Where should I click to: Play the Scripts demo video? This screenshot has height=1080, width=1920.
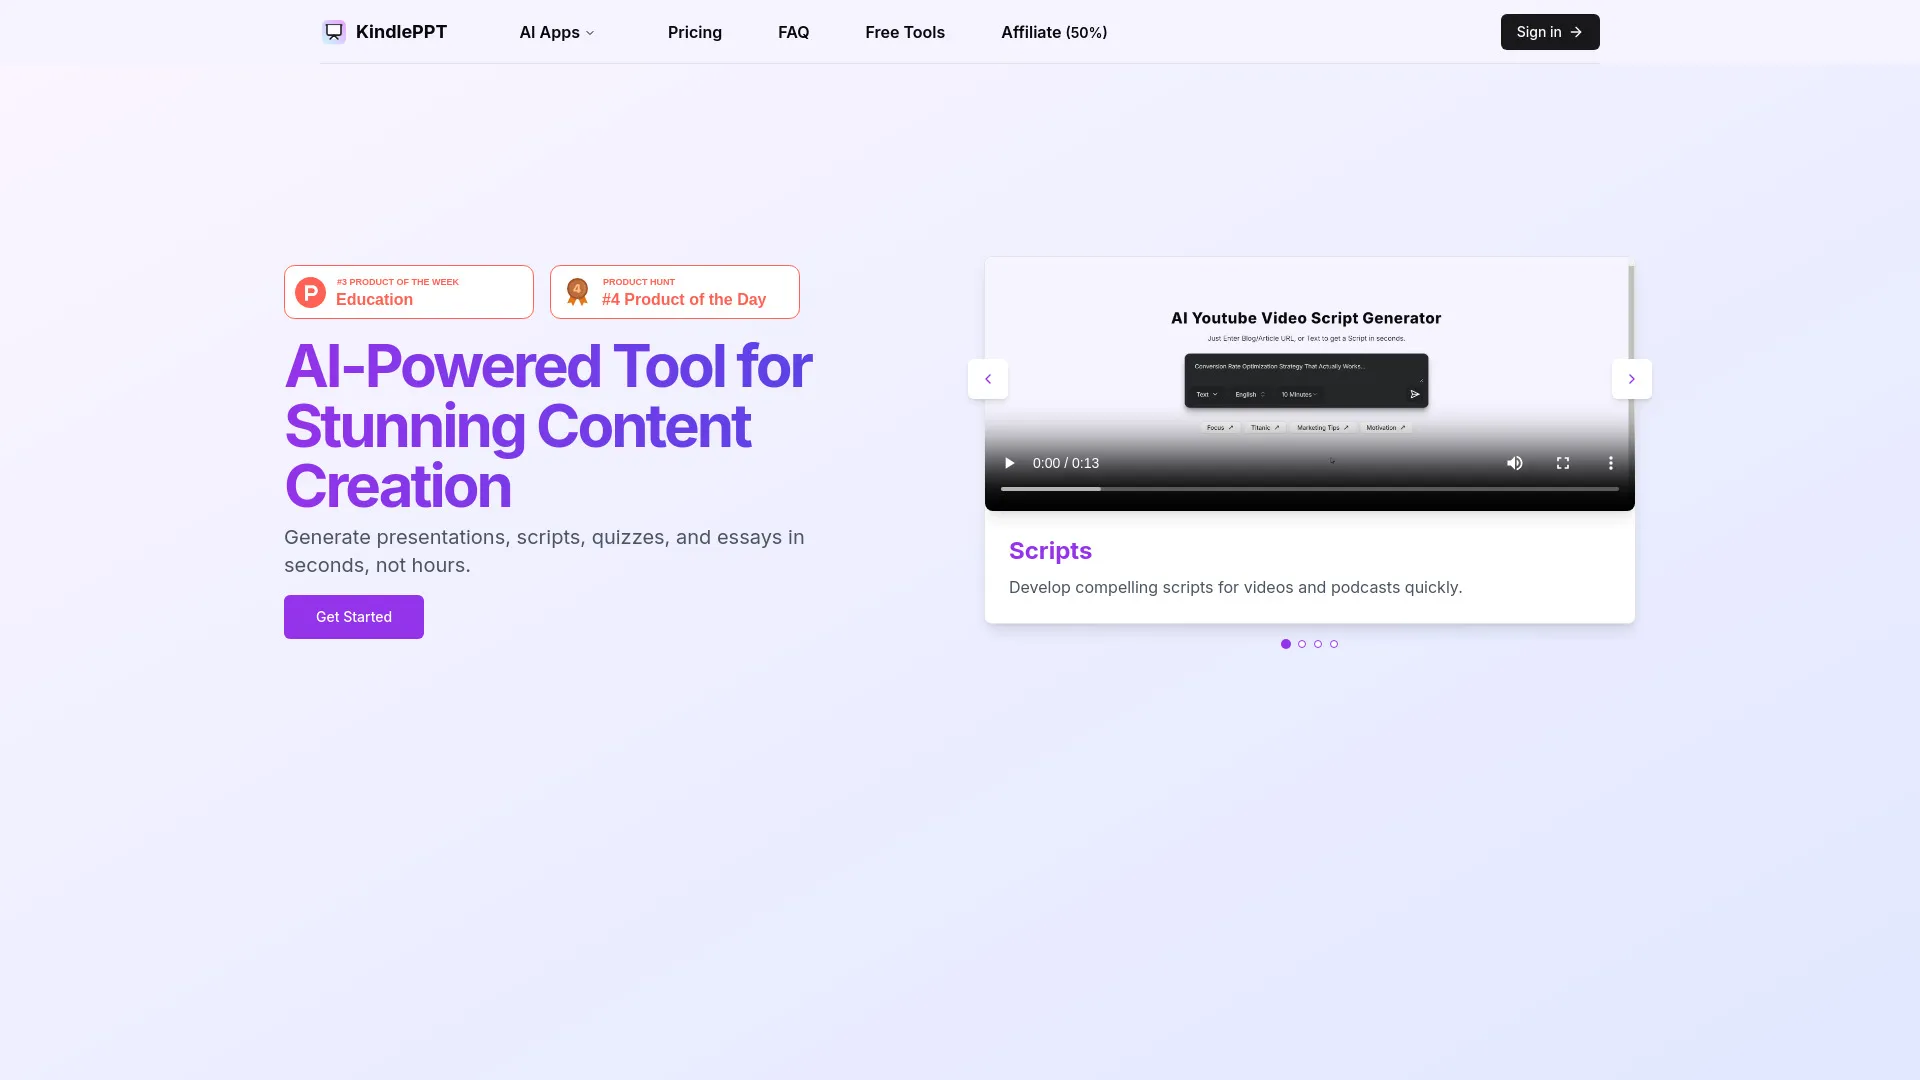pos(1009,463)
